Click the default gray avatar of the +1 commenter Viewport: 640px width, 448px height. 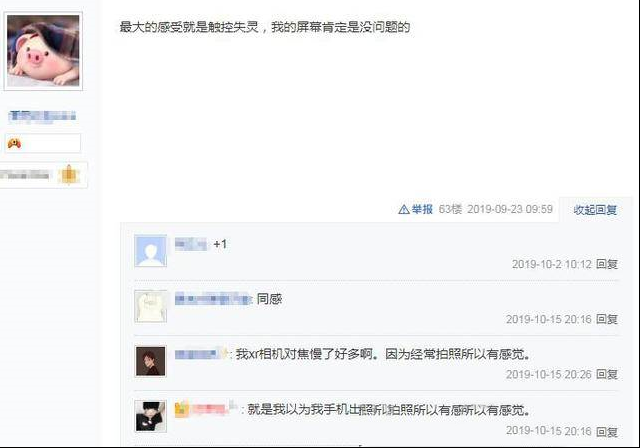(151, 251)
